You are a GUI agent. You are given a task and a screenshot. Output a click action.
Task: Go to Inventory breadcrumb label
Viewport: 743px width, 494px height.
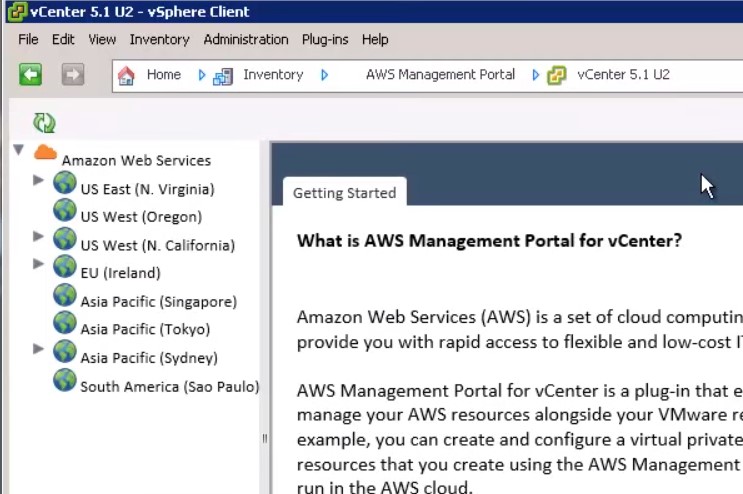[273, 74]
